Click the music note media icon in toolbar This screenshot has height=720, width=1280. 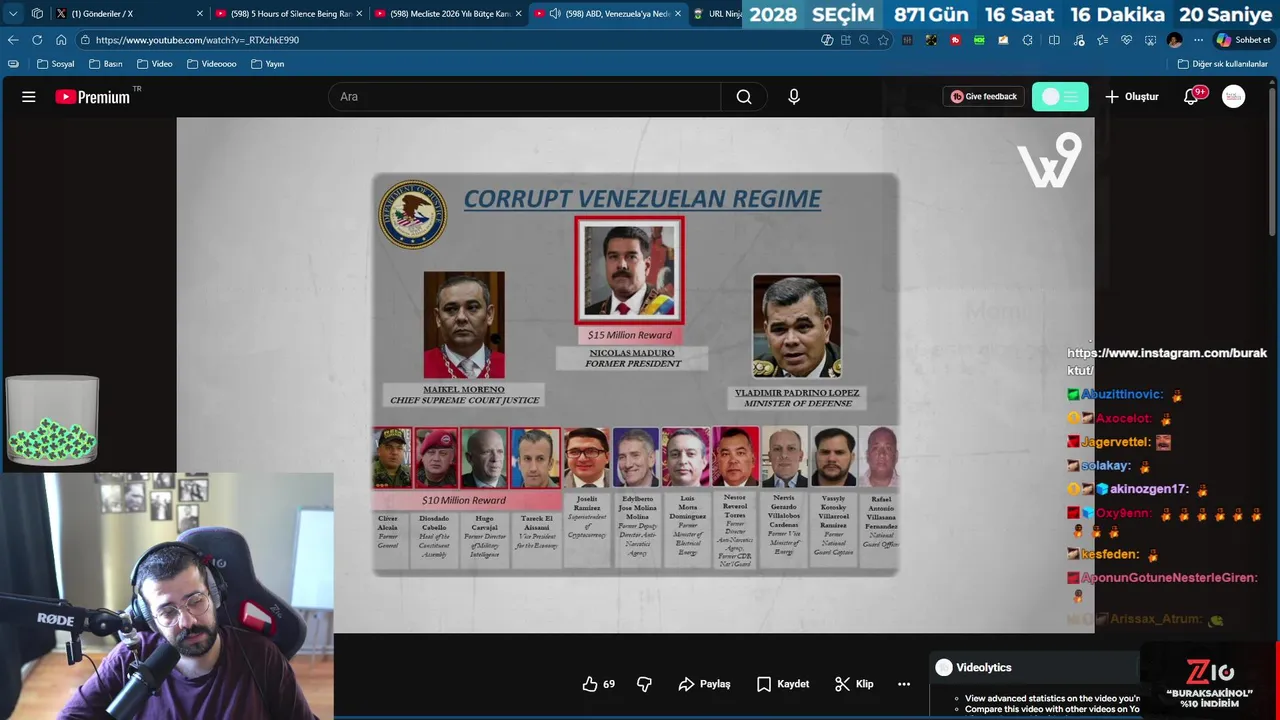pyautogui.click(x=1078, y=40)
